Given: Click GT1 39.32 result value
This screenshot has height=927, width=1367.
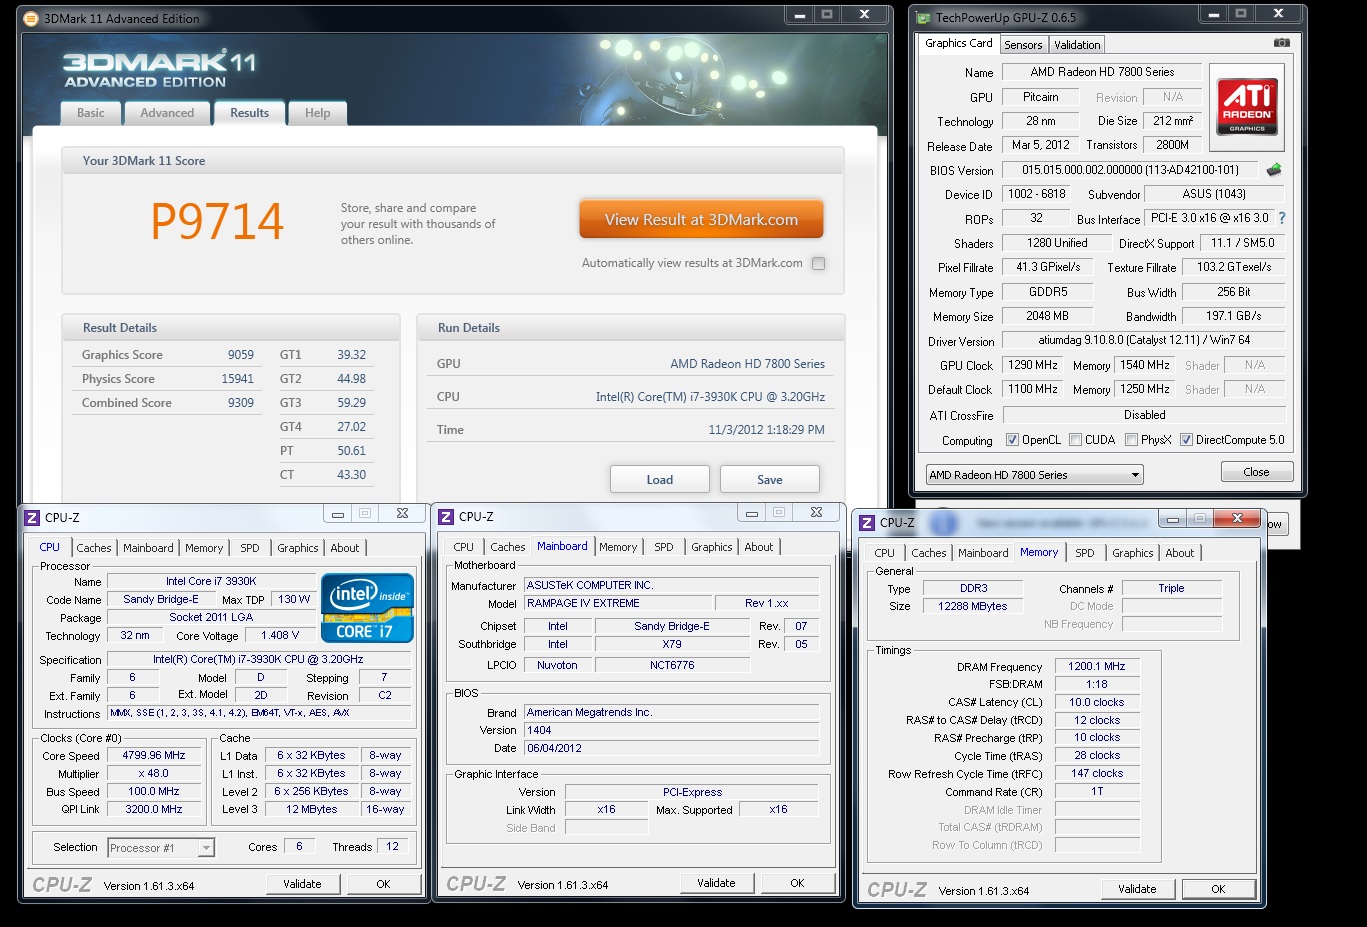Looking at the screenshot, I should click(351, 355).
